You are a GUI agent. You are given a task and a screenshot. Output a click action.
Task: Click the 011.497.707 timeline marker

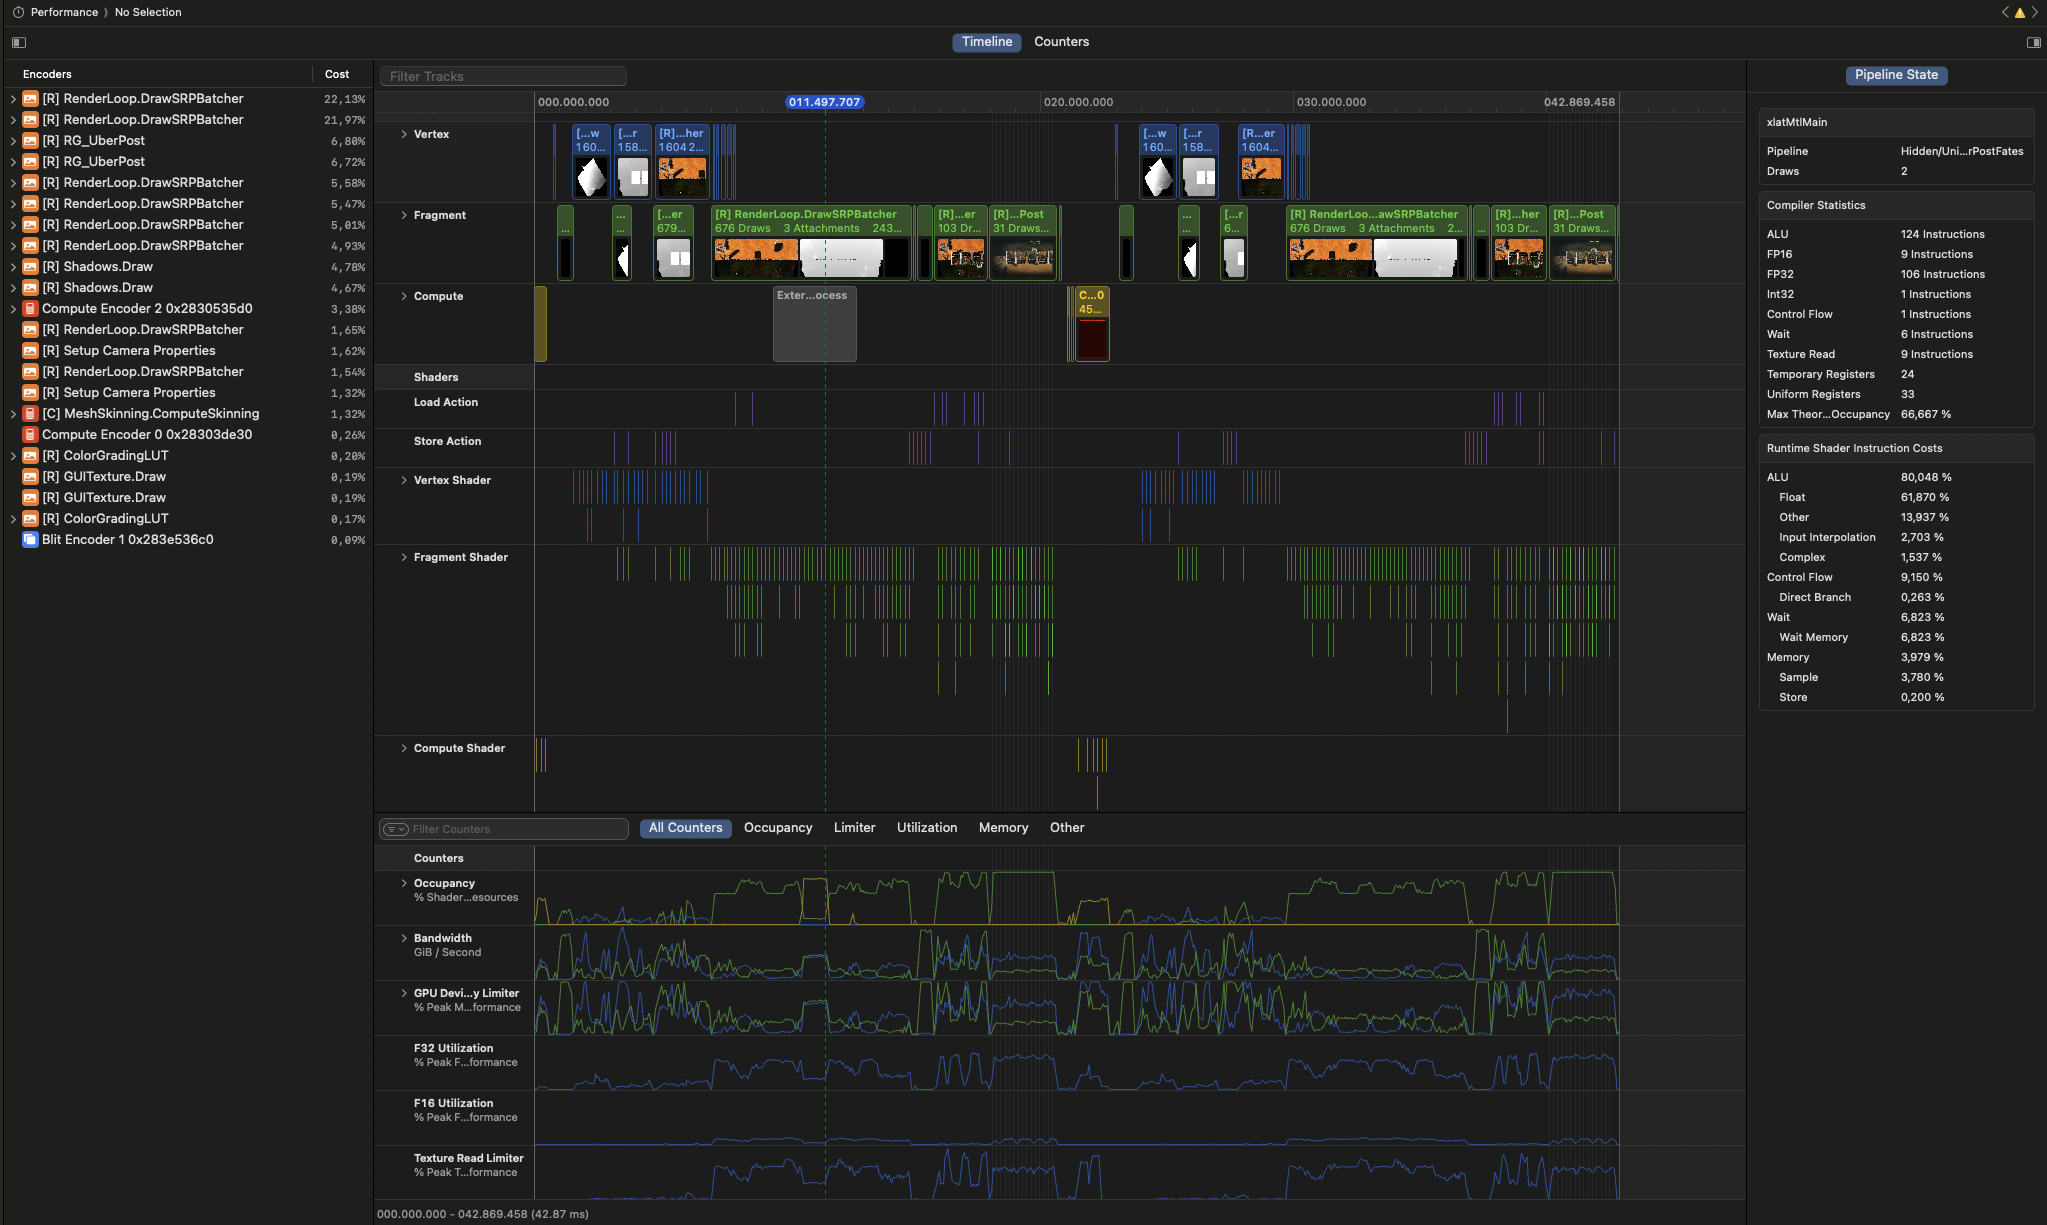[x=824, y=102]
